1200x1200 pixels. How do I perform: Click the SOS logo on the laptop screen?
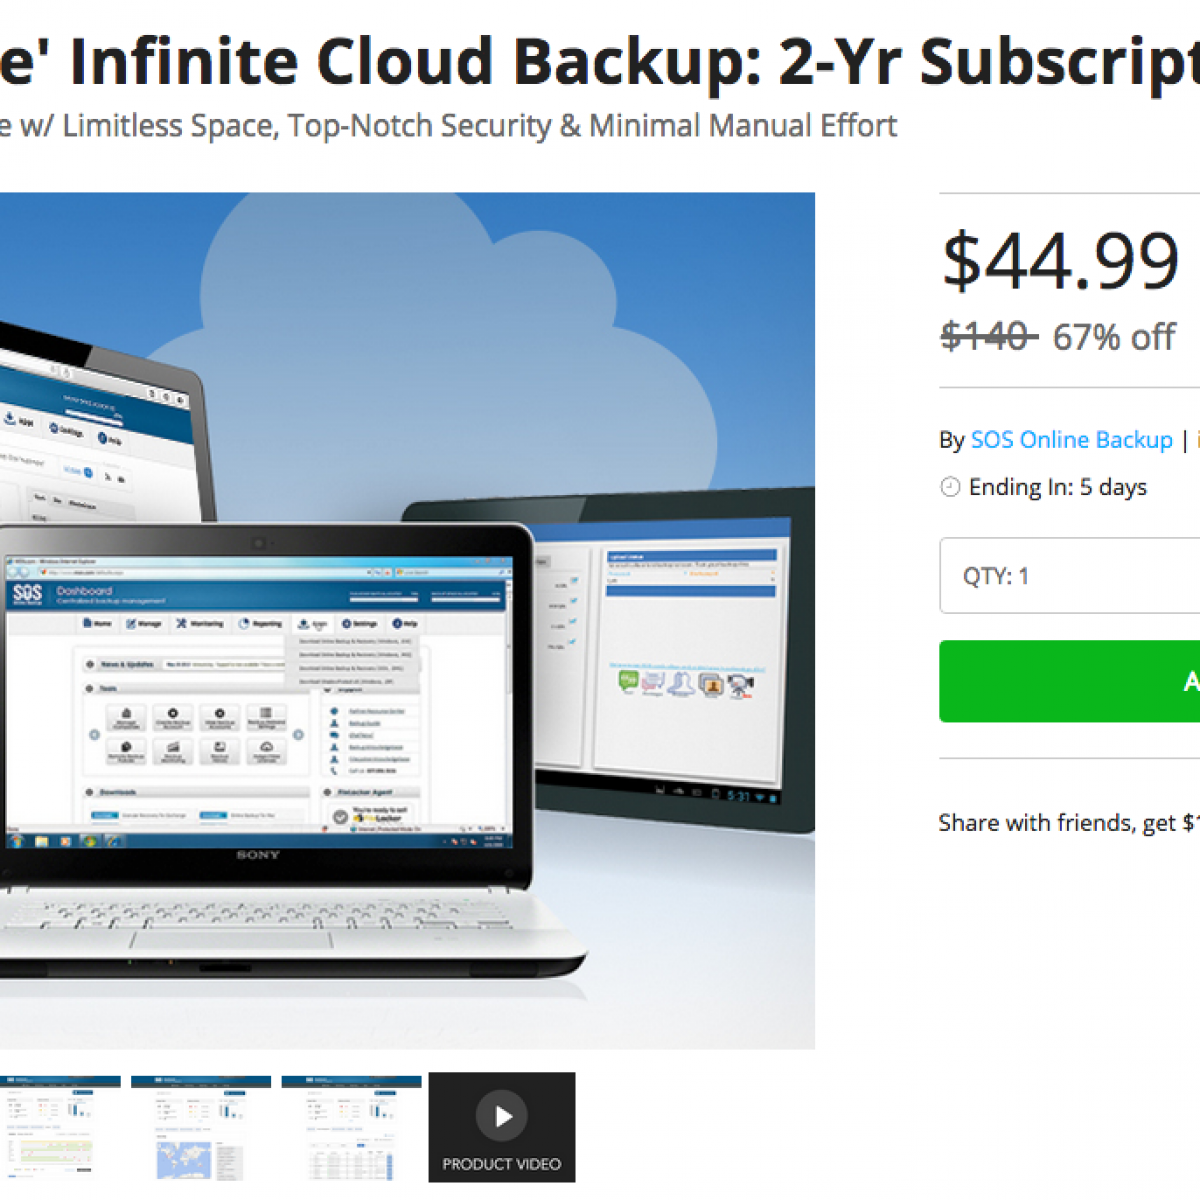click(x=28, y=594)
